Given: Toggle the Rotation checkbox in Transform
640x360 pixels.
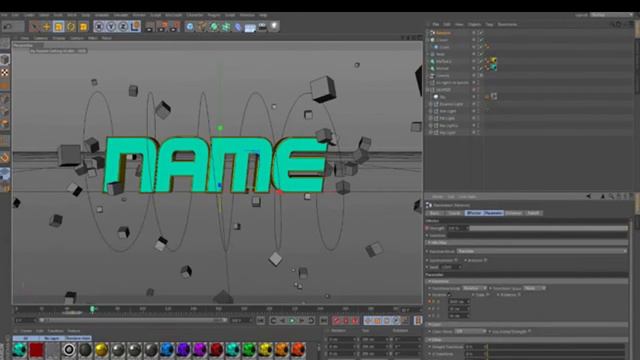Looking at the screenshot, I should 519,294.
